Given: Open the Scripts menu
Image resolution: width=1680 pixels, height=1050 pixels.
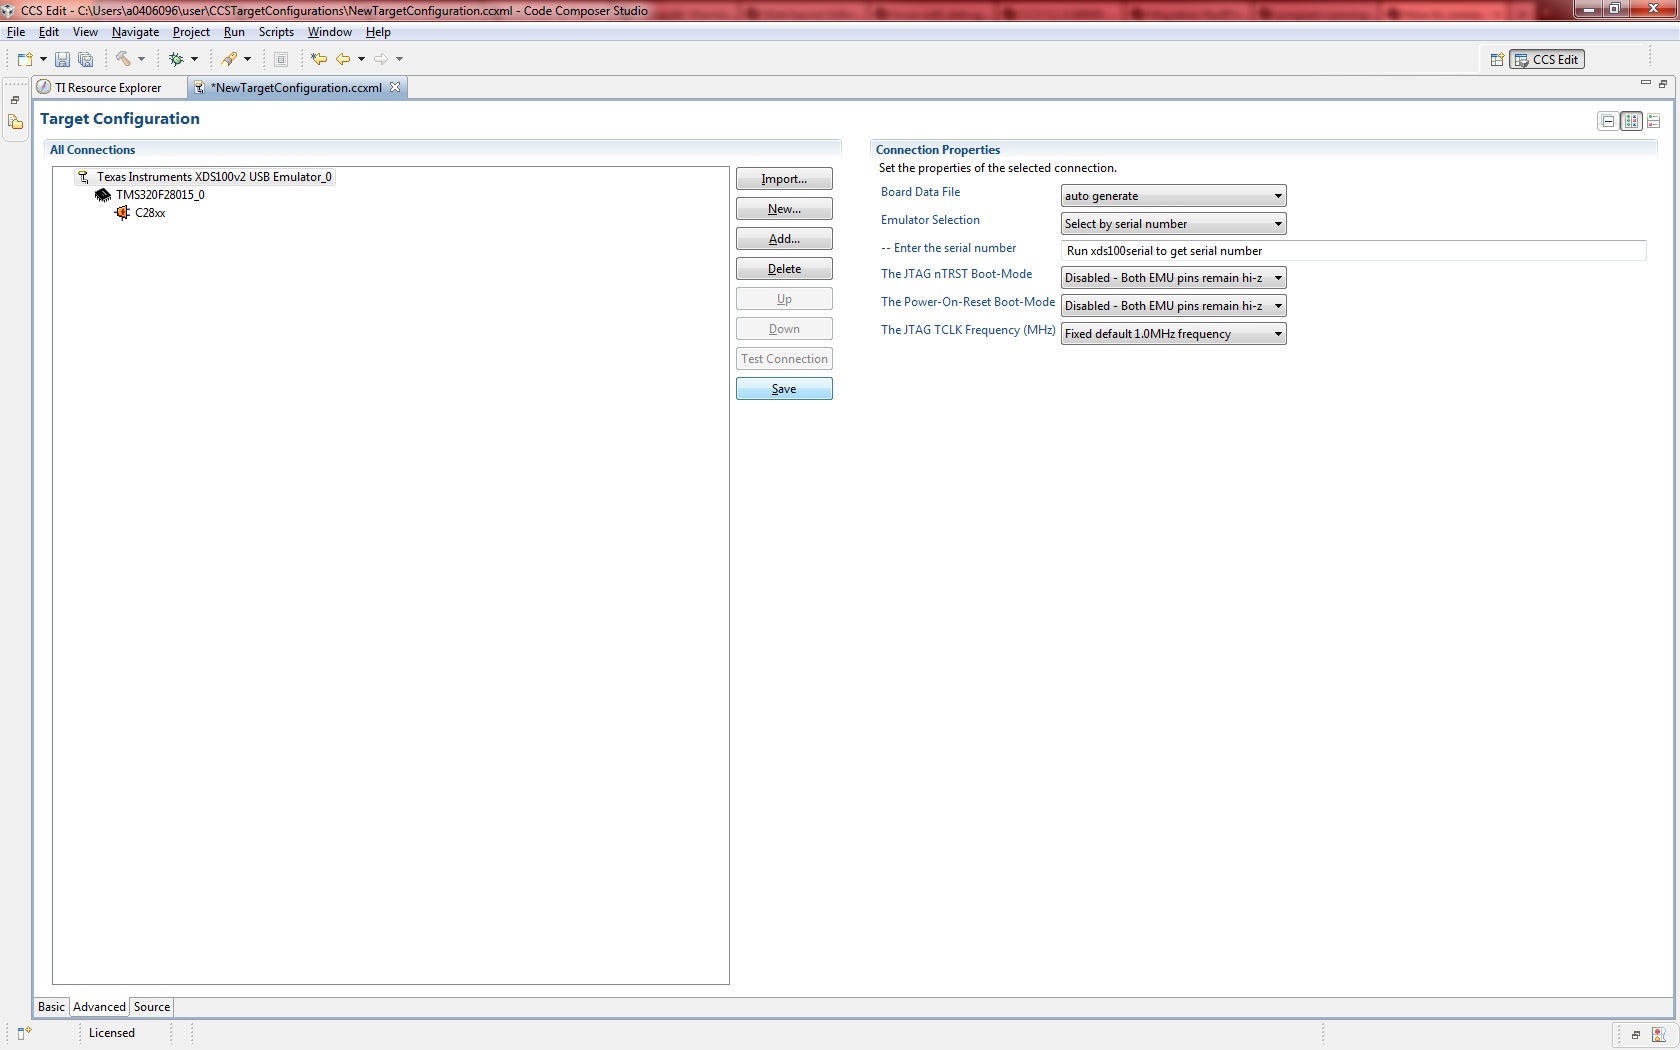Looking at the screenshot, I should pyautogui.click(x=276, y=31).
